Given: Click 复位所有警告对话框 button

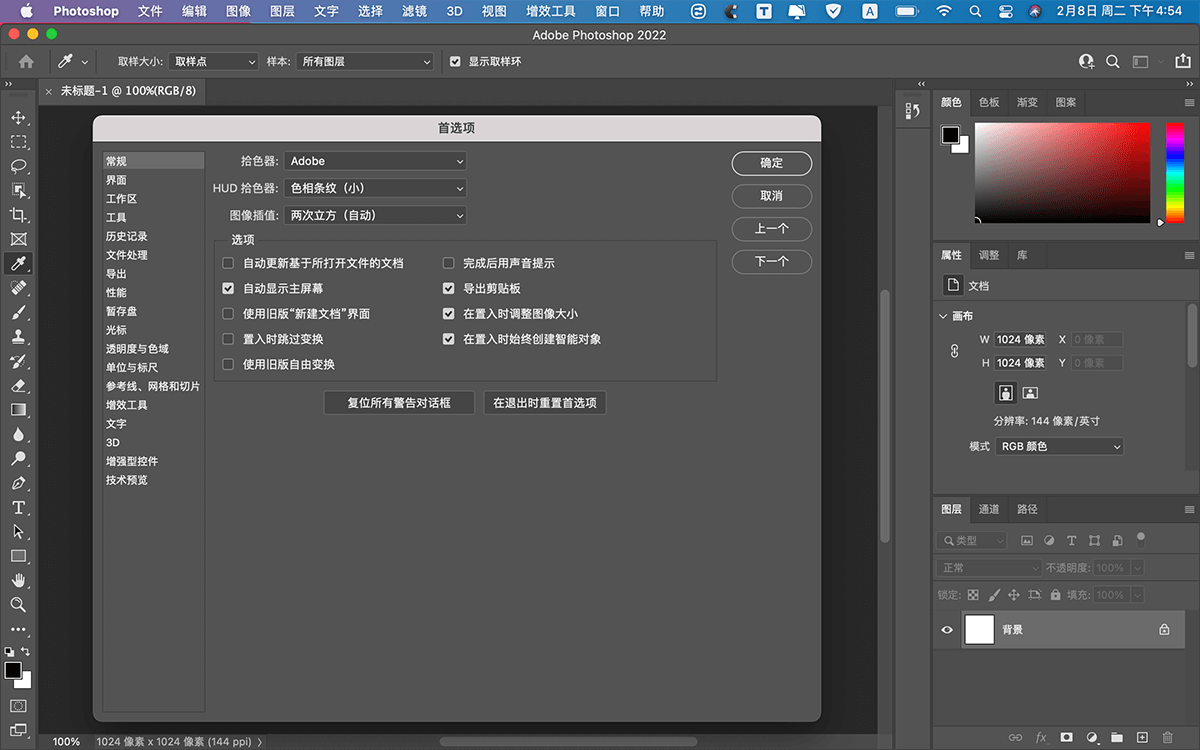Looking at the screenshot, I should click(x=399, y=403).
